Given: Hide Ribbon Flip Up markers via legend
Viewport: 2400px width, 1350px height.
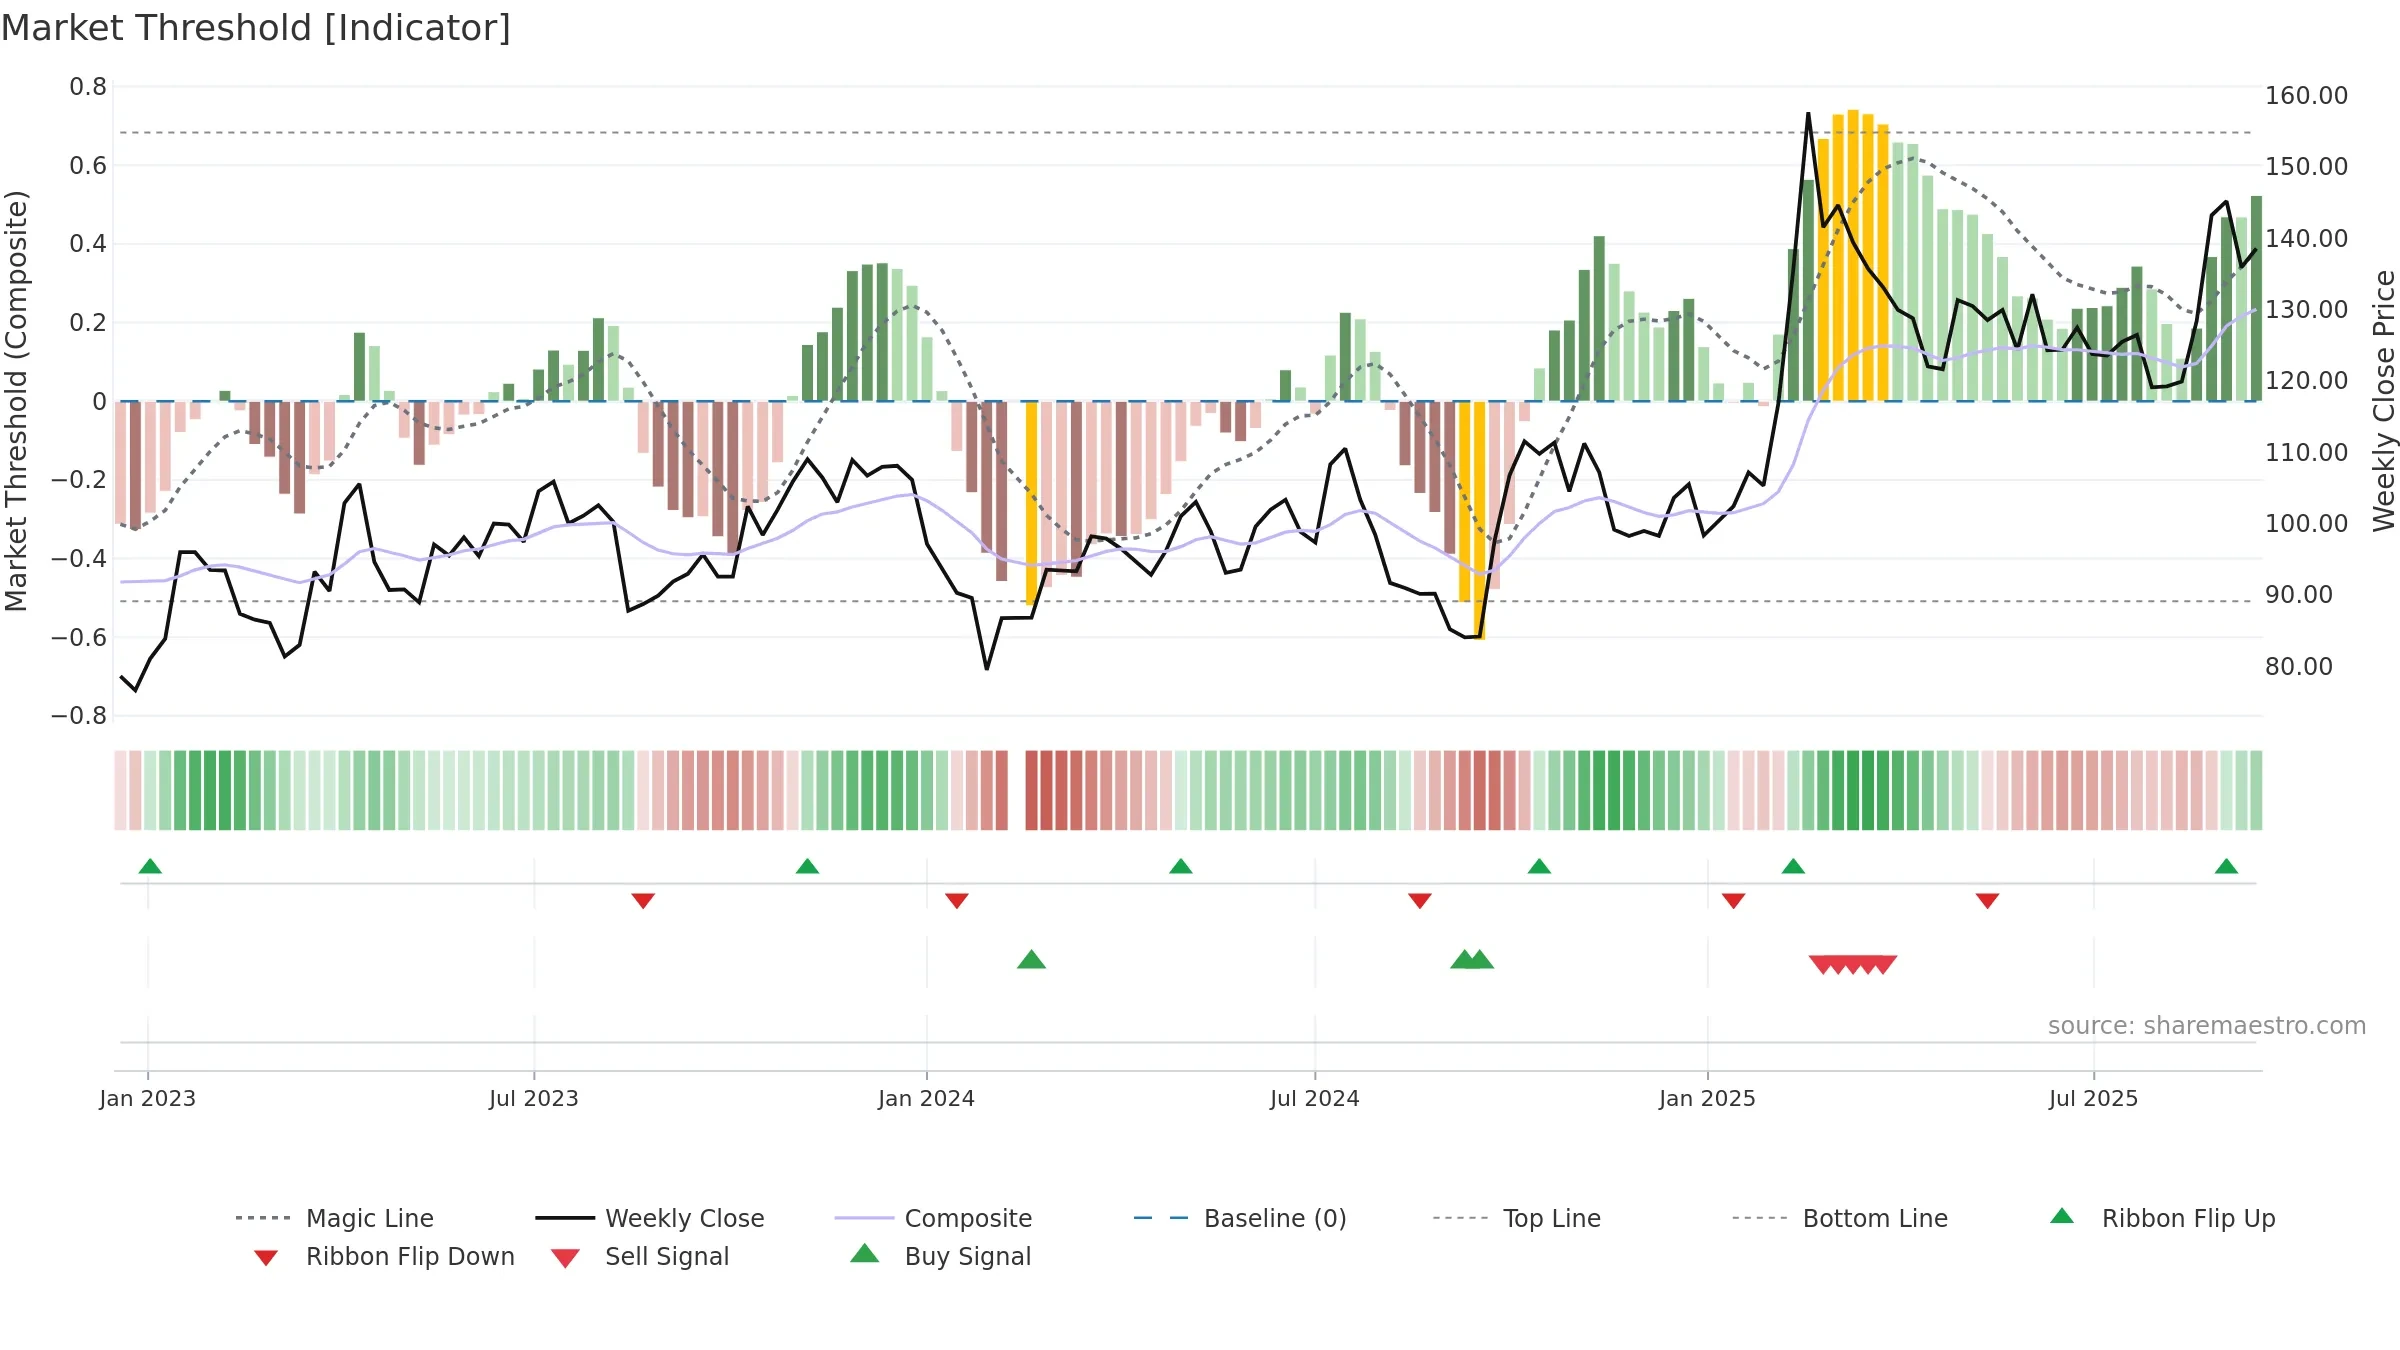Looking at the screenshot, I should point(2162,1218).
